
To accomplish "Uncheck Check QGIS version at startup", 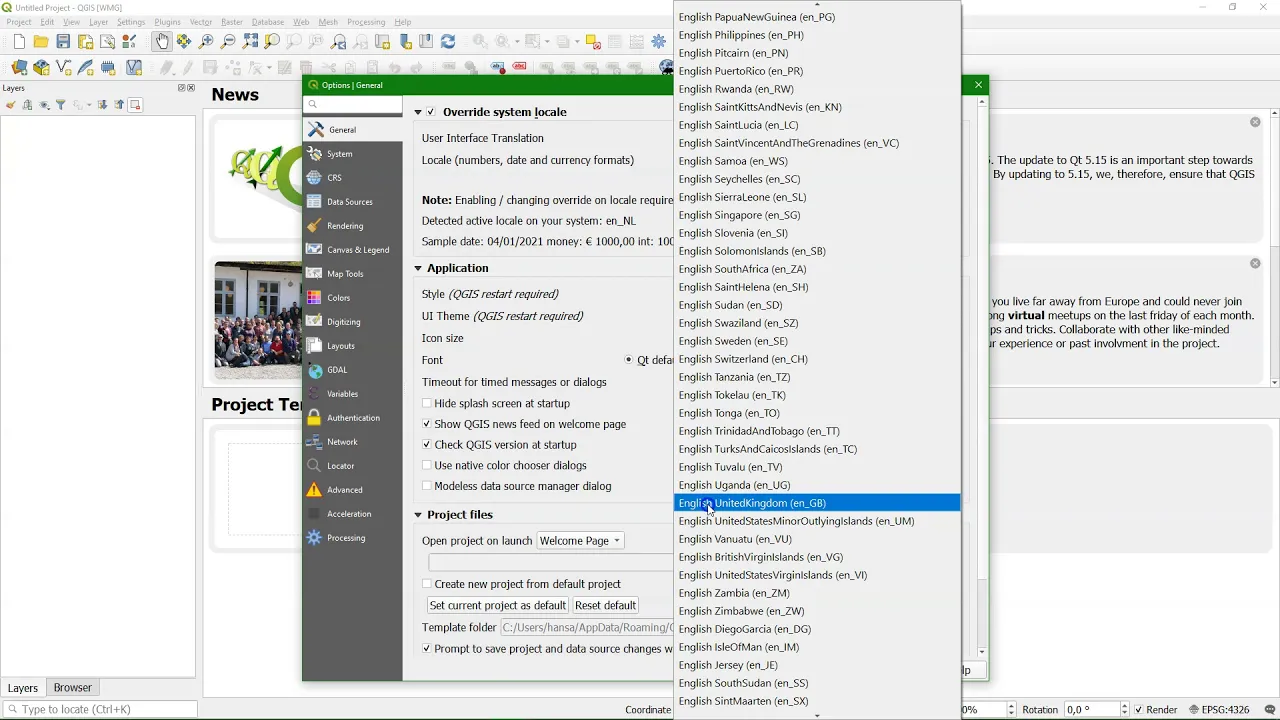I will click(x=427, y=445).
